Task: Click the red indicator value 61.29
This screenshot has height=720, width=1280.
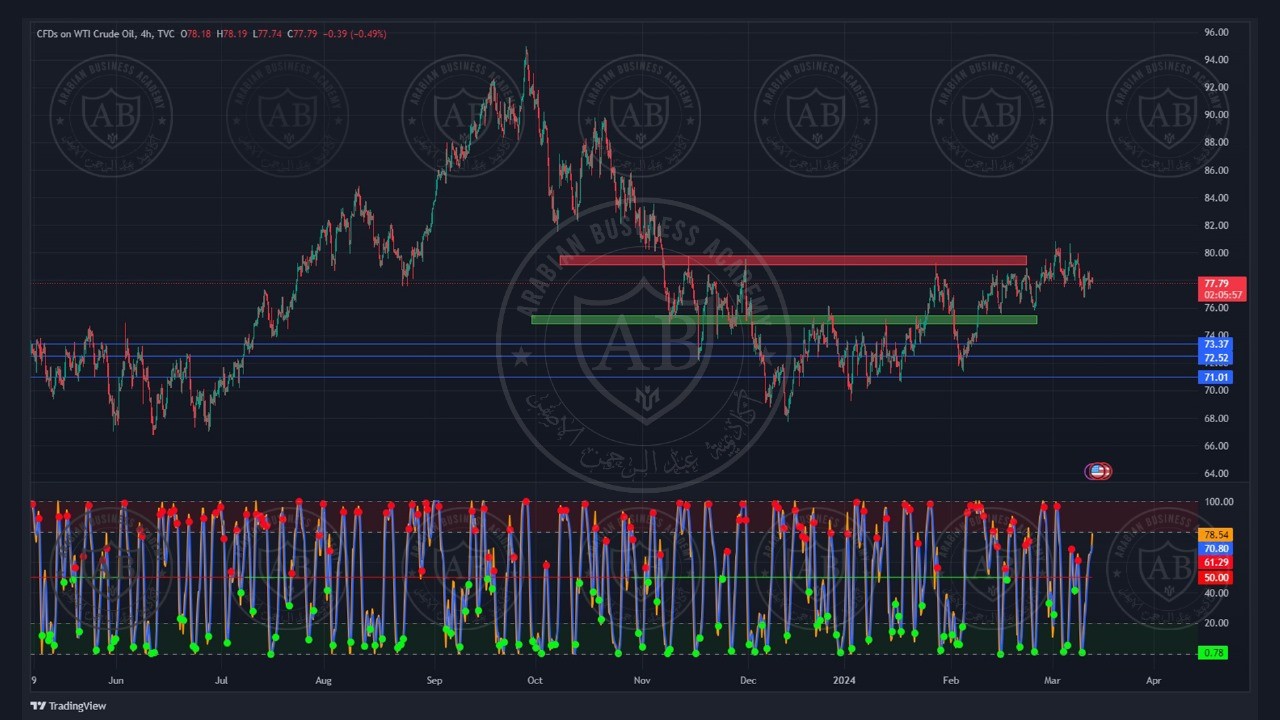Action: [x=1216, y=563]
